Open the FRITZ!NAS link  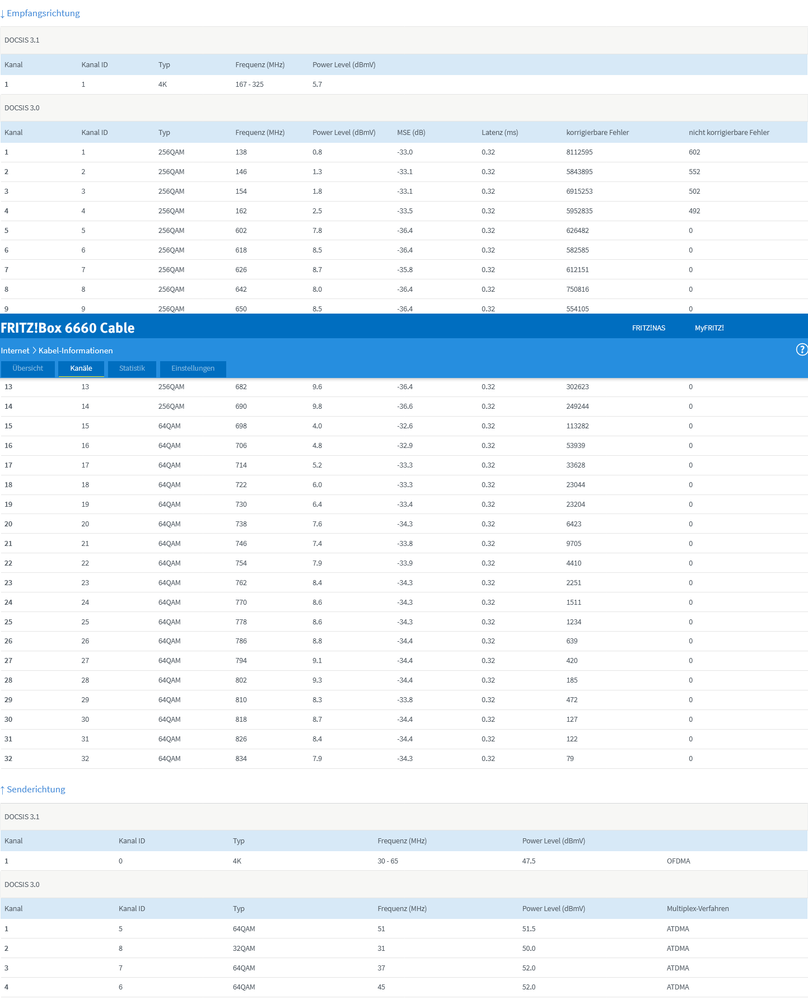(648, 328)
